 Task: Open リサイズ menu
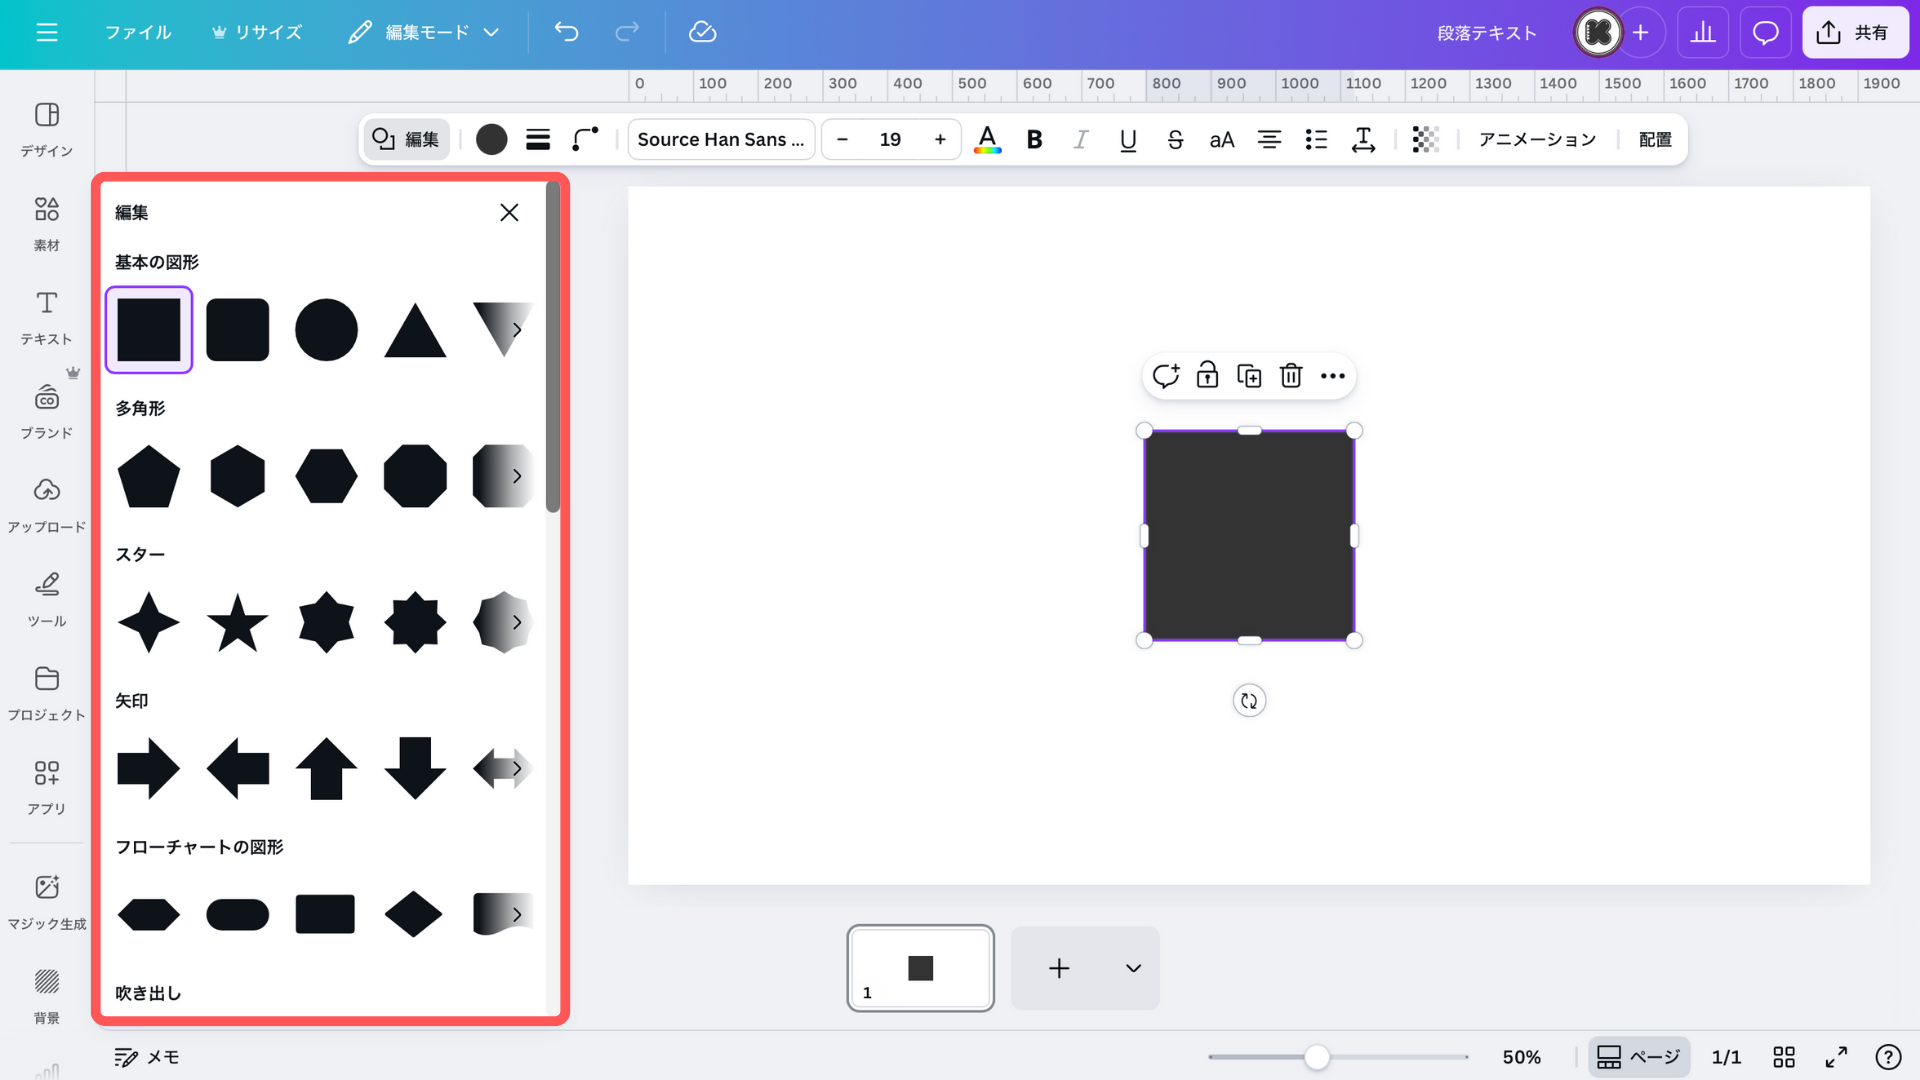pyautogui.click(x=257, y=32)
